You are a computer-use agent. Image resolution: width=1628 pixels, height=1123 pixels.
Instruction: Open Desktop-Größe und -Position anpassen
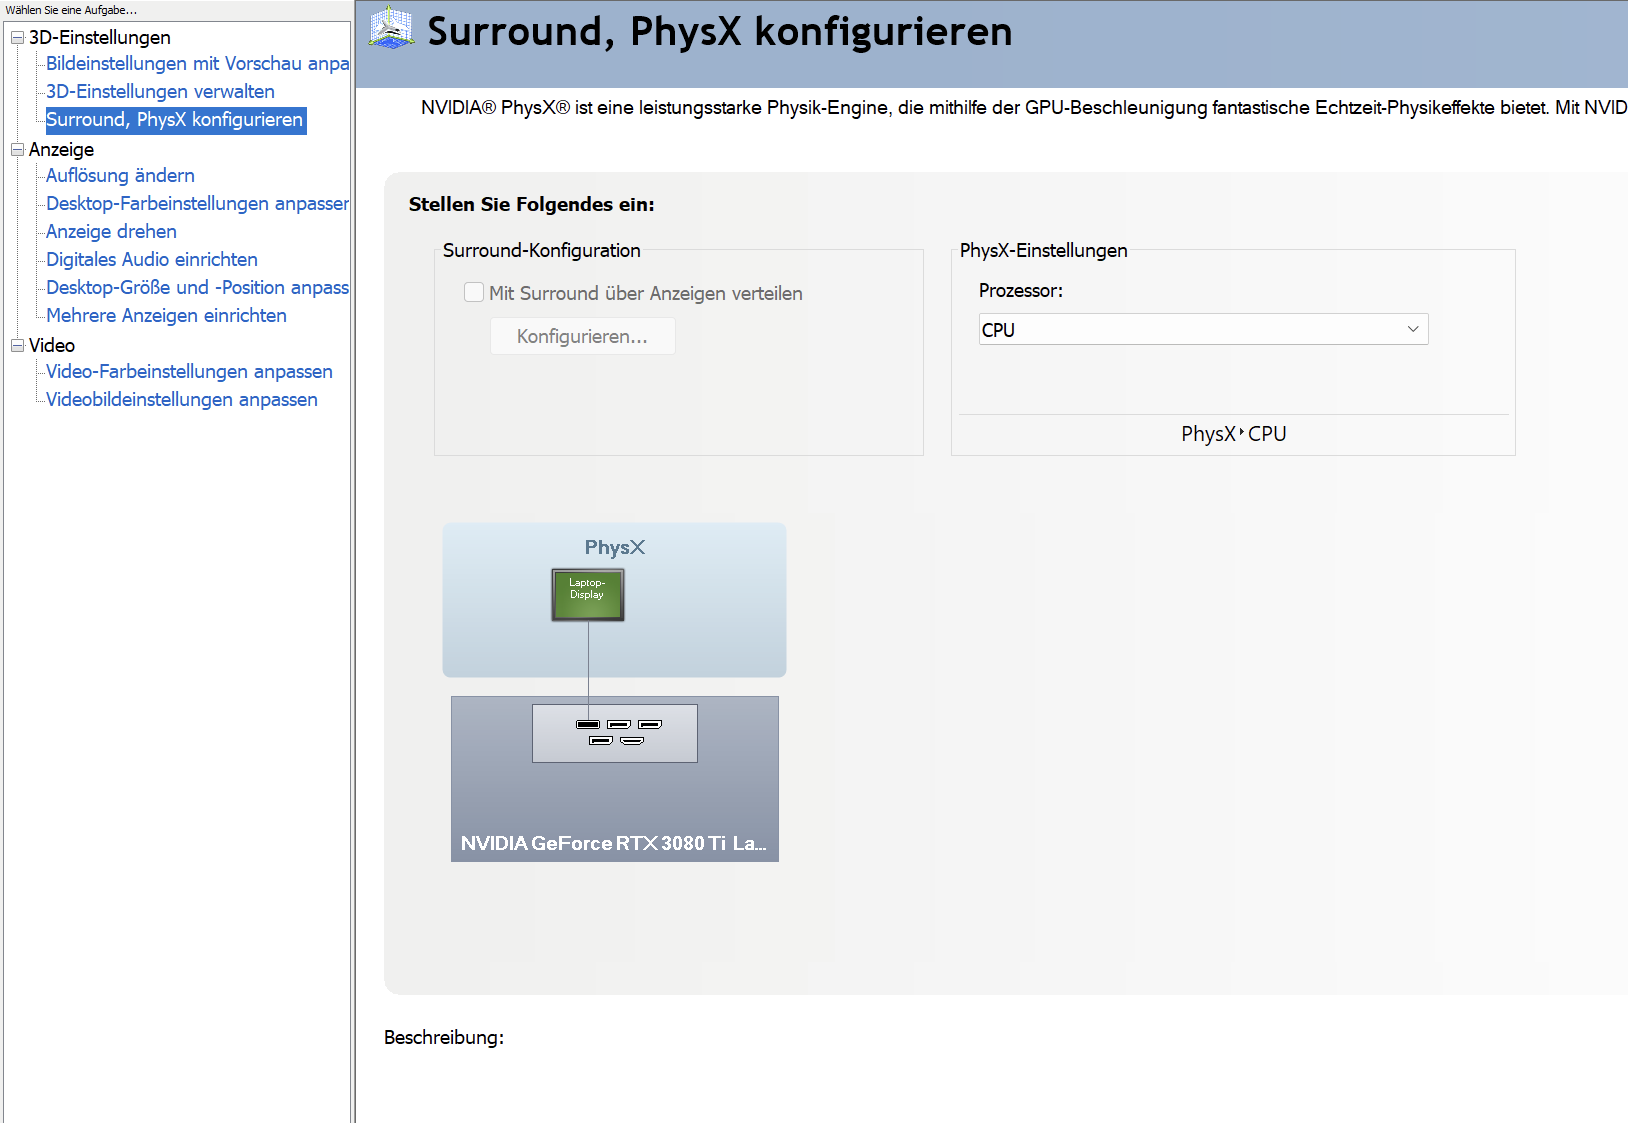(x=197, y=287)
